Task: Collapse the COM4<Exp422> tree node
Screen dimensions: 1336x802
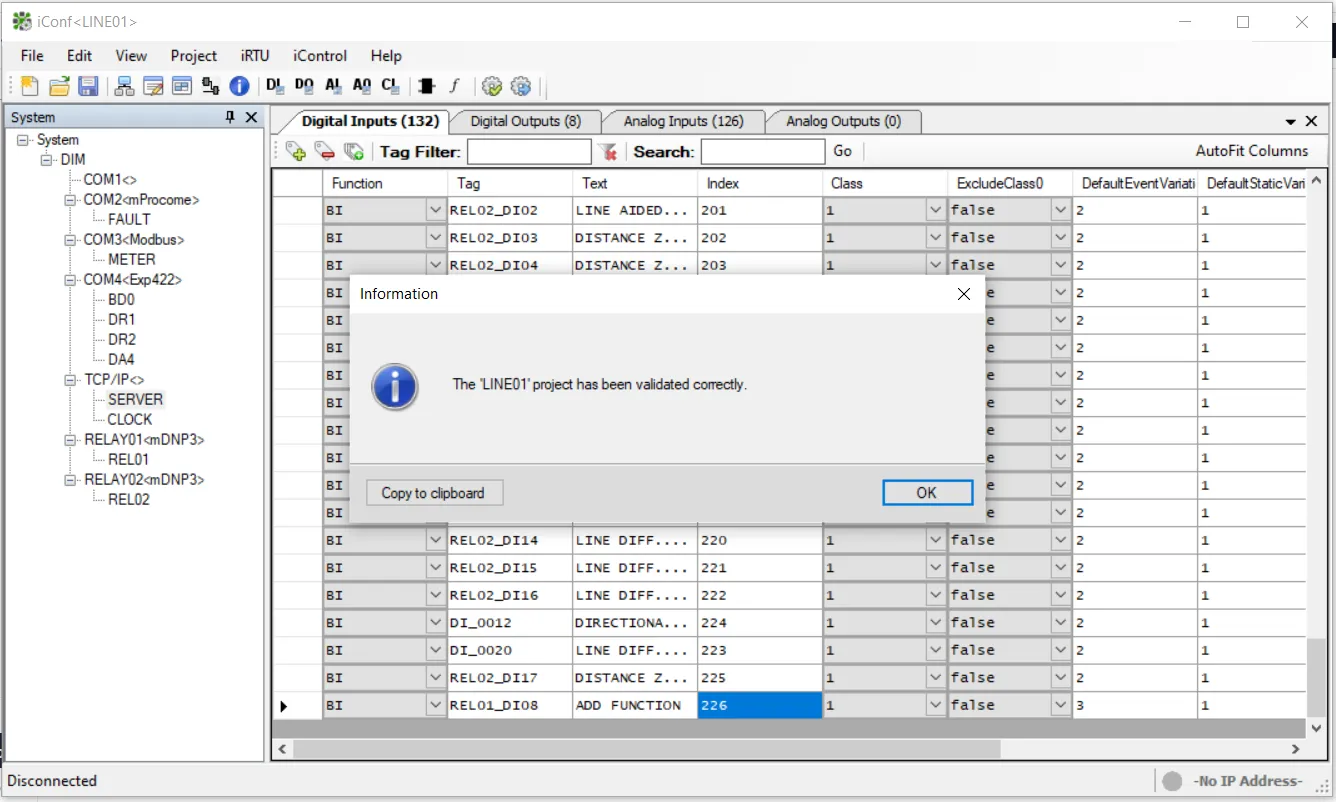Action: [70, 280]
